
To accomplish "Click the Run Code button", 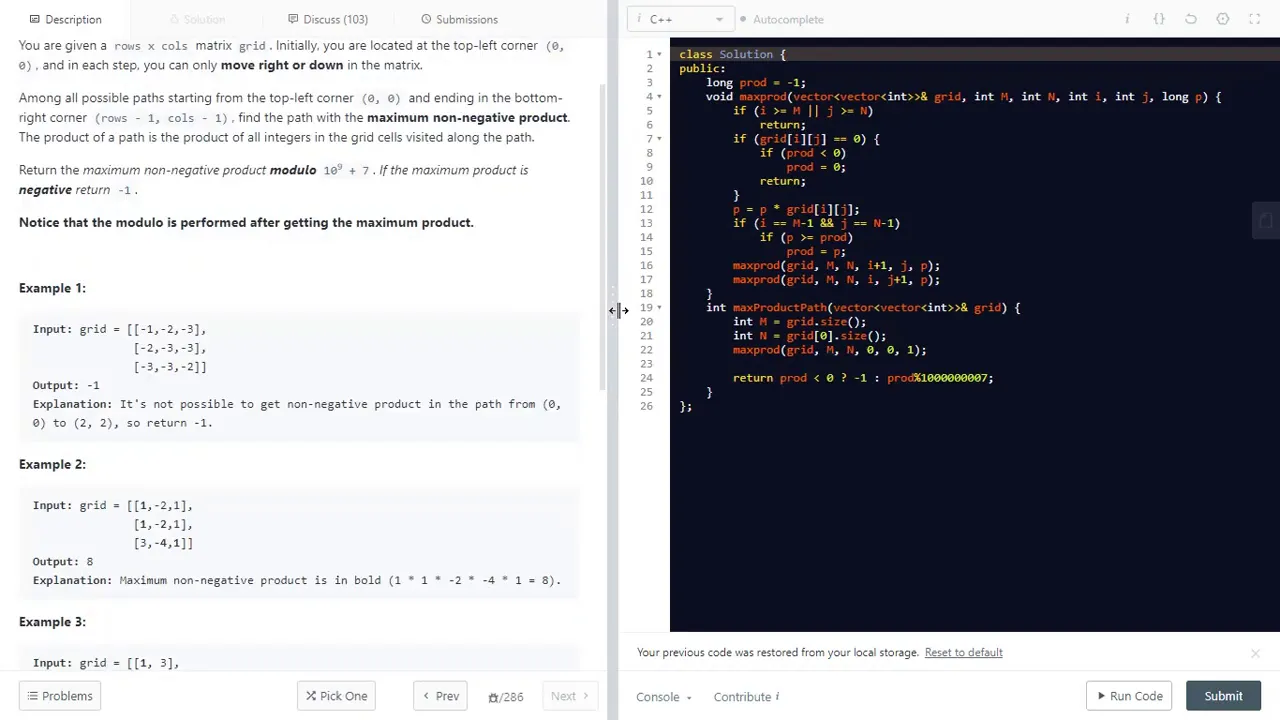I will click(1130, 696).
